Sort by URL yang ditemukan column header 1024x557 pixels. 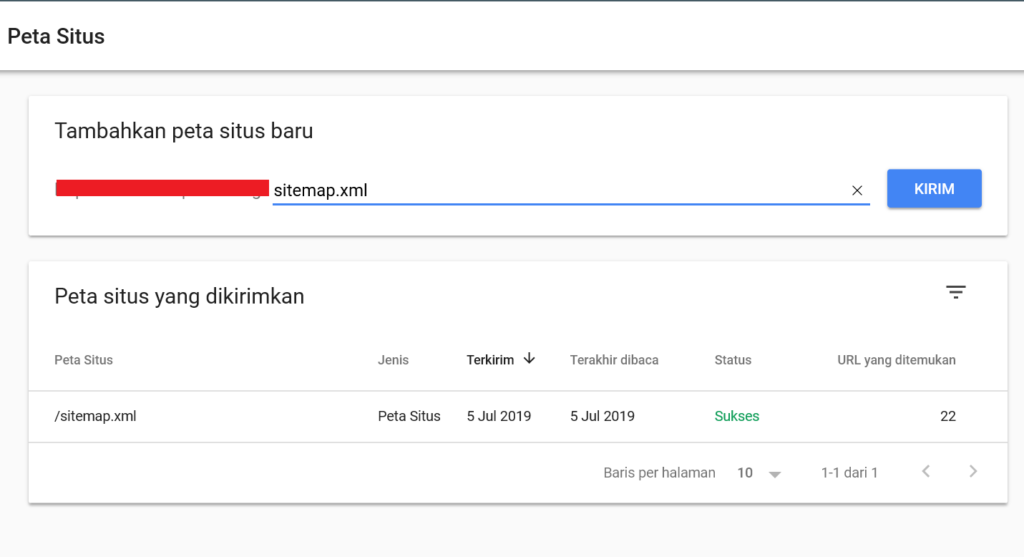pos(896,360)
